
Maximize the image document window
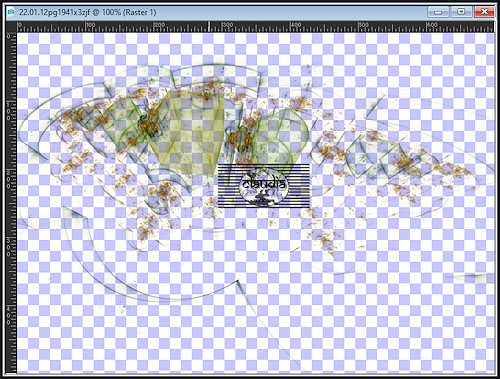pyautogui.click(x=461, y=12)
